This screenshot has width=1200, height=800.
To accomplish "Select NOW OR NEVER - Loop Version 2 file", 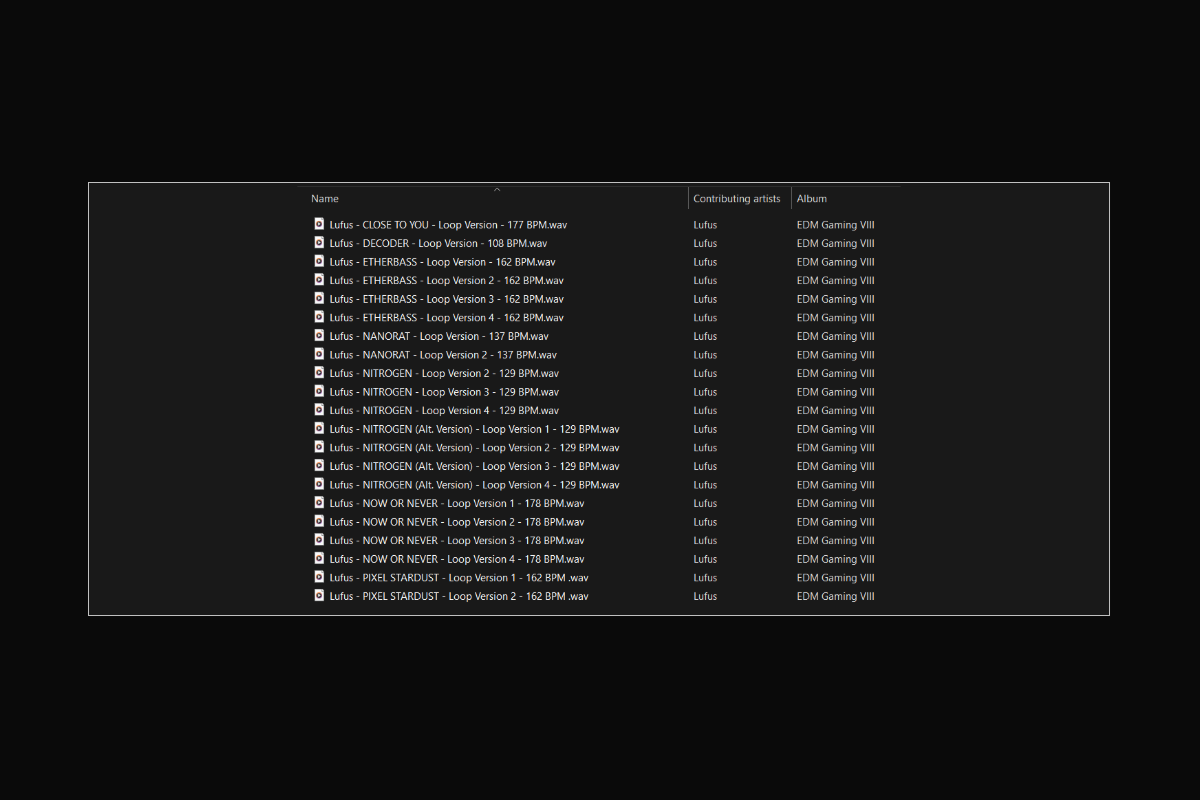I will (457, 522).
